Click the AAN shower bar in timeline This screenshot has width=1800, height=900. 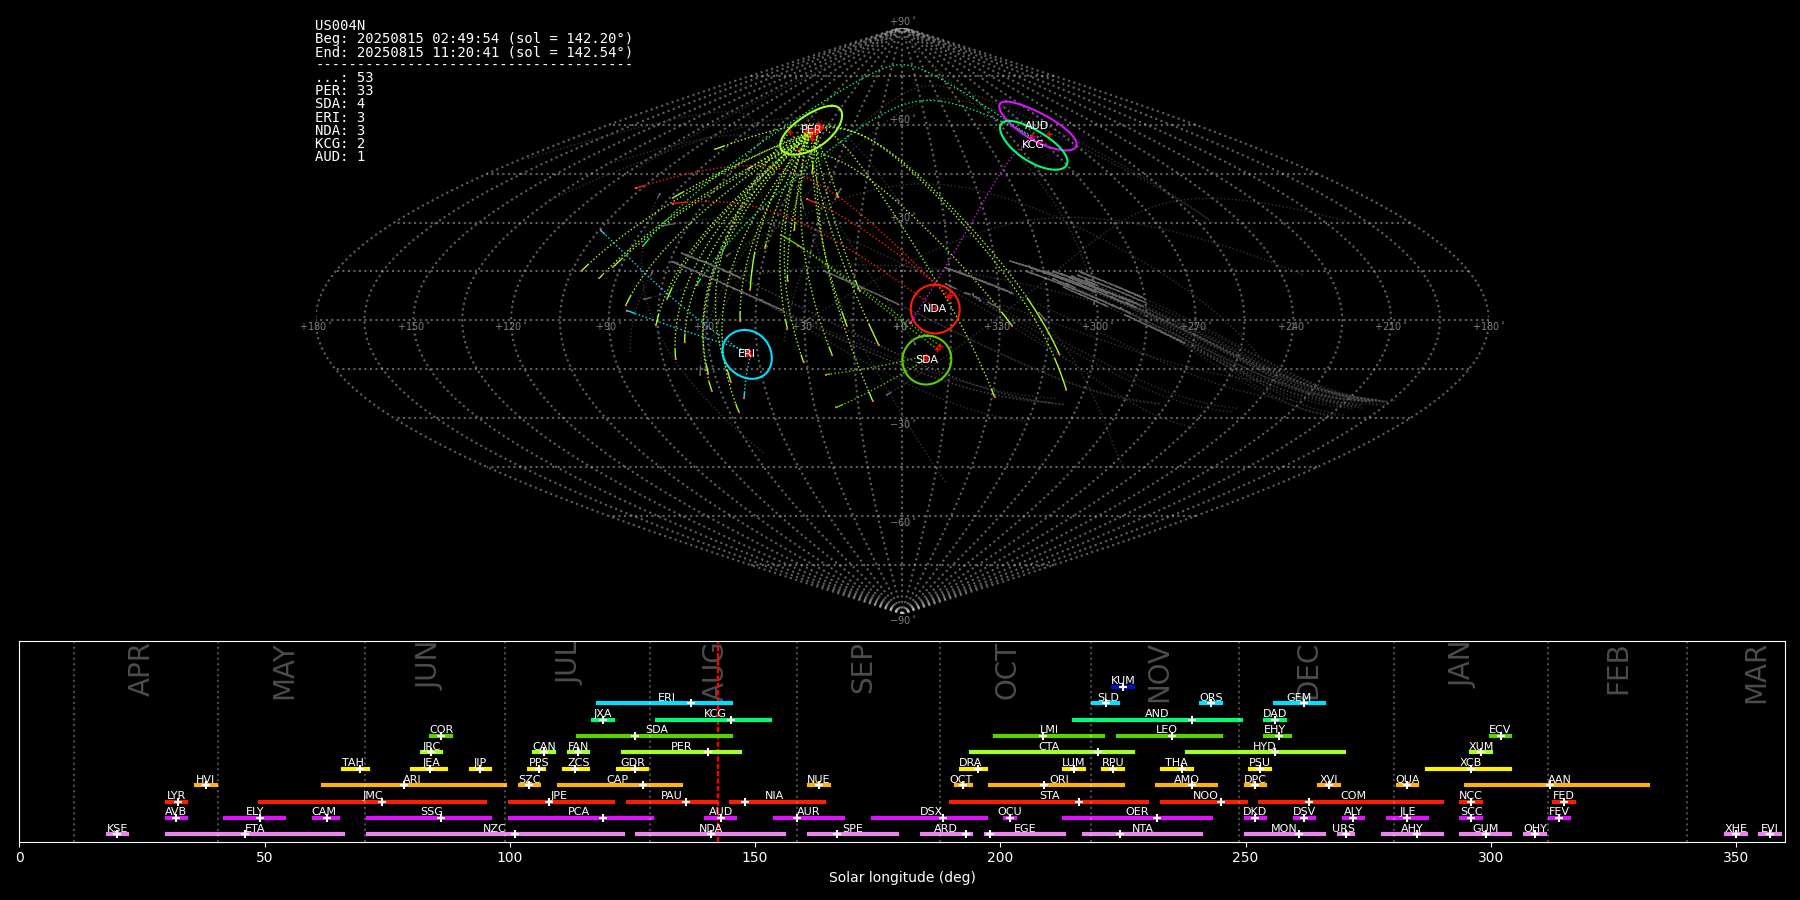tap(1557, 785)
